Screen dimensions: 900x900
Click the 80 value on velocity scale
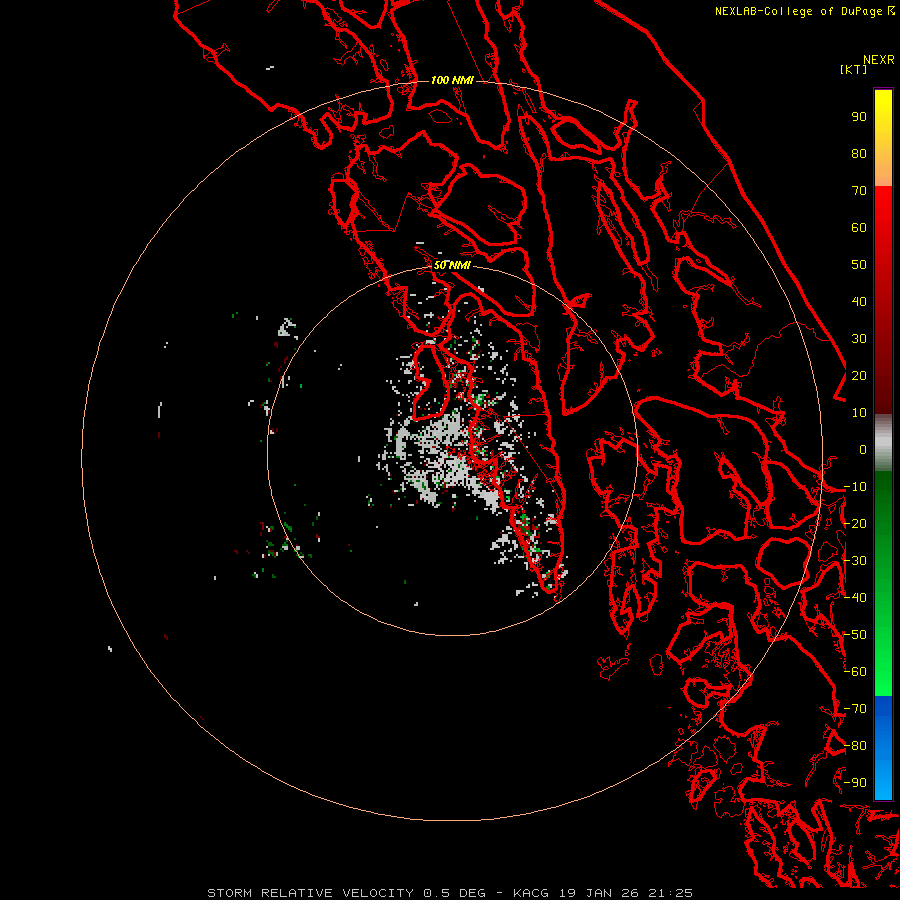click(x=859, y=154)
